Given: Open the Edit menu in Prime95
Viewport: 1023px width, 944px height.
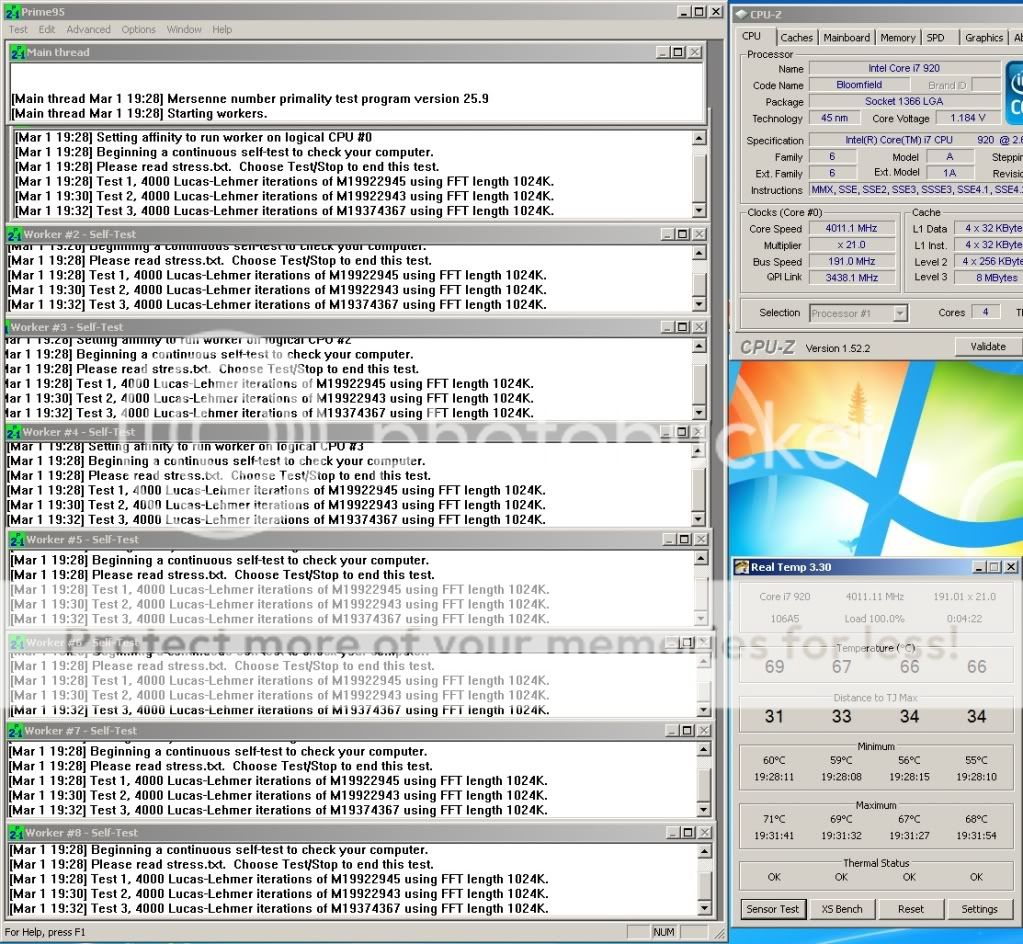Looking at the screenshot, I should coord(46,29).
